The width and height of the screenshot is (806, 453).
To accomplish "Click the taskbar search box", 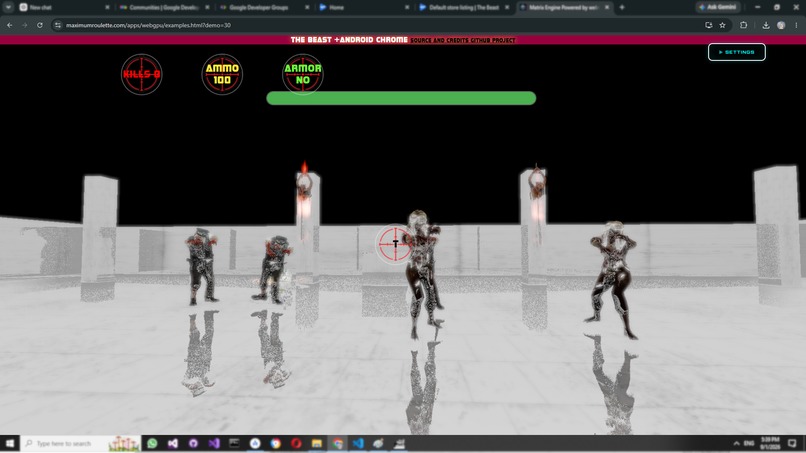I will (x=81, y=443).
